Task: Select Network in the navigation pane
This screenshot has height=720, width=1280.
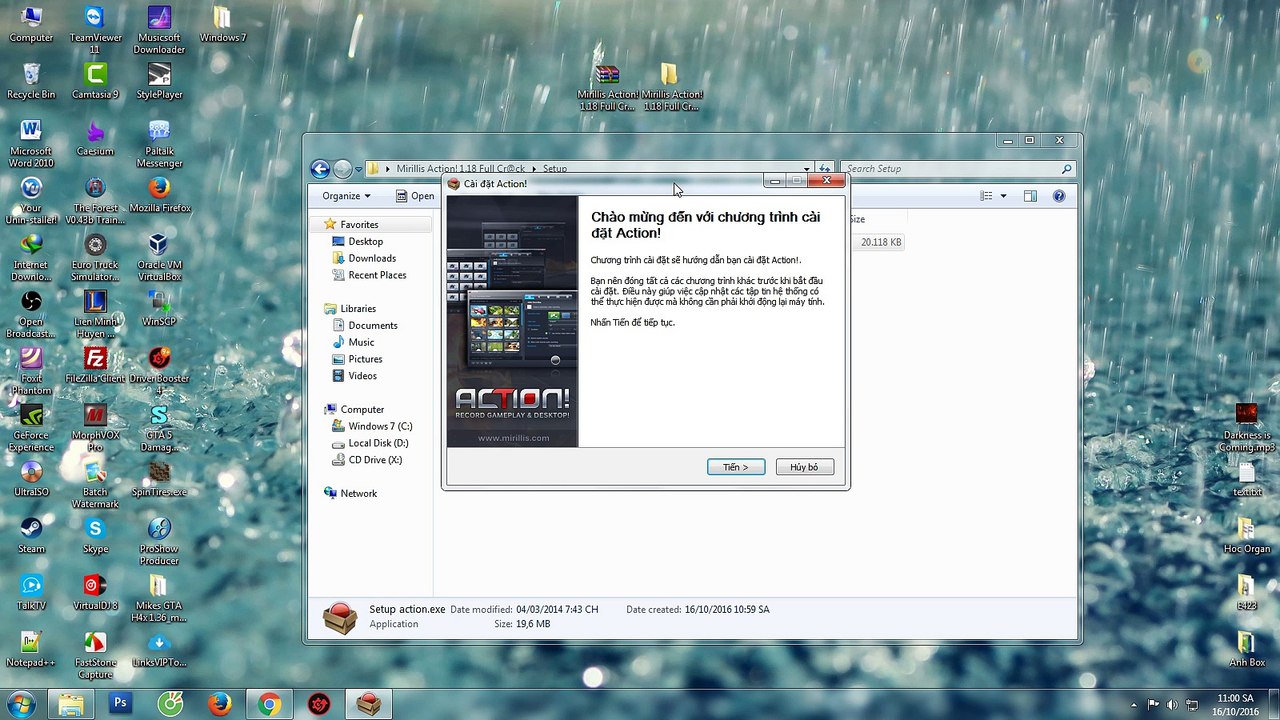Action: pyautogui.click(x=358, y=494)
